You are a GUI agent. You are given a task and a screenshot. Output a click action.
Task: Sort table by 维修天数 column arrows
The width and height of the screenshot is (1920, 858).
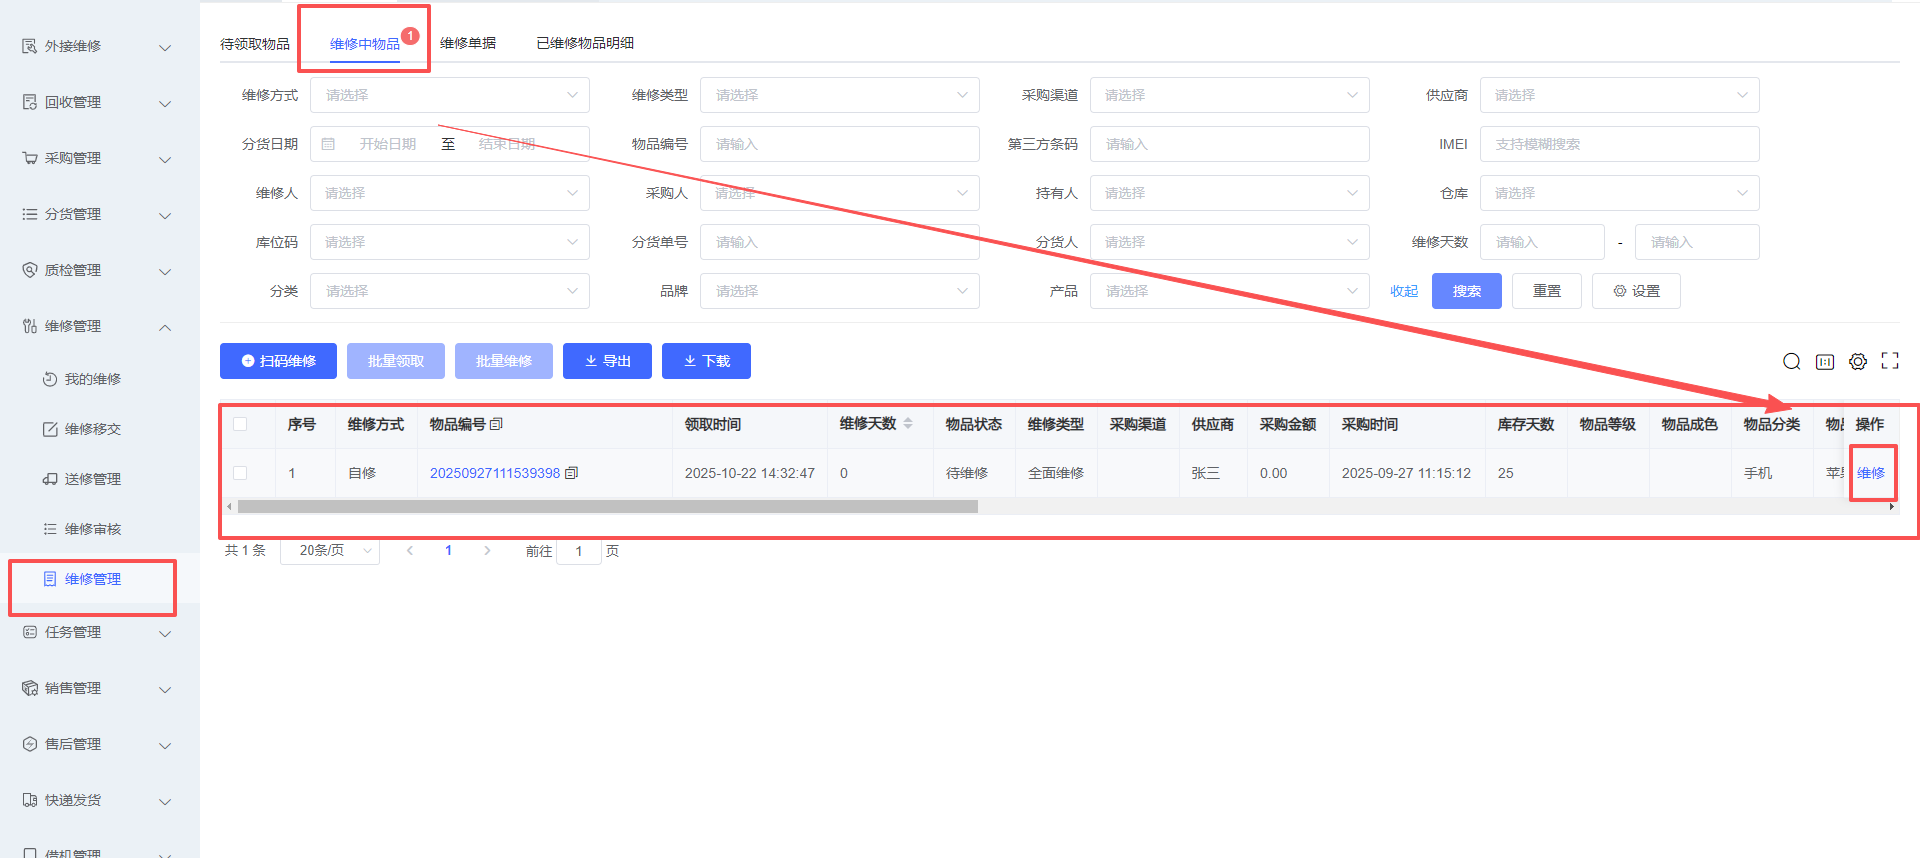pyautogui.click(x=908, y=424)
